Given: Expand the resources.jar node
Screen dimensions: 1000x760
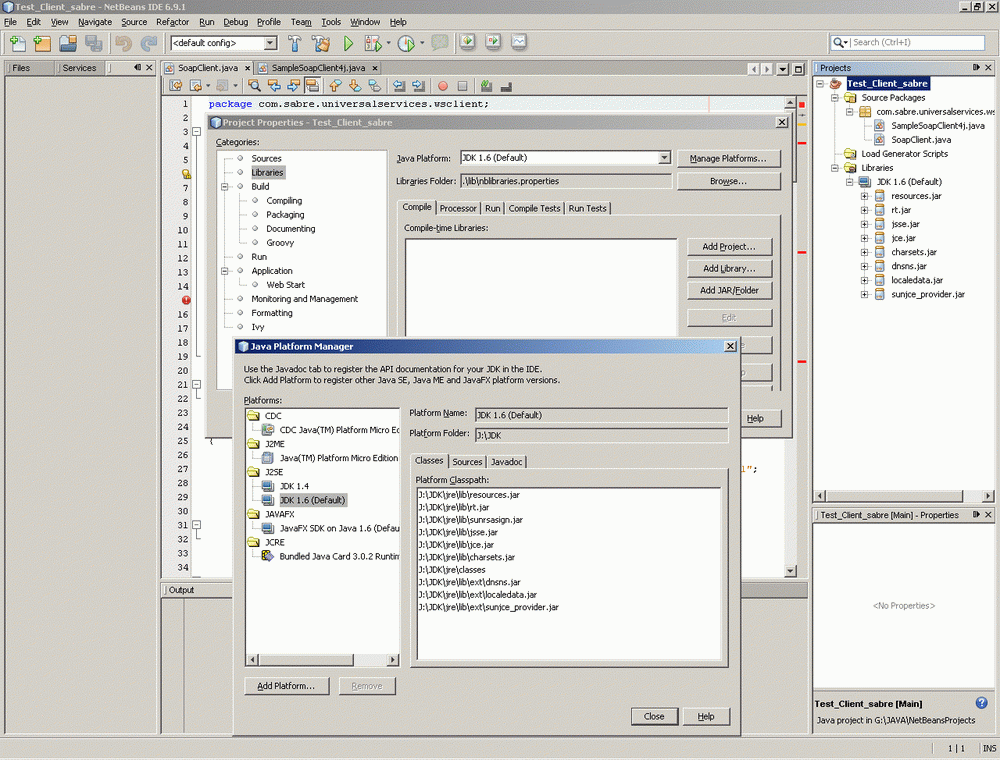Looking at the screenshot, I should tap(864, 196).
